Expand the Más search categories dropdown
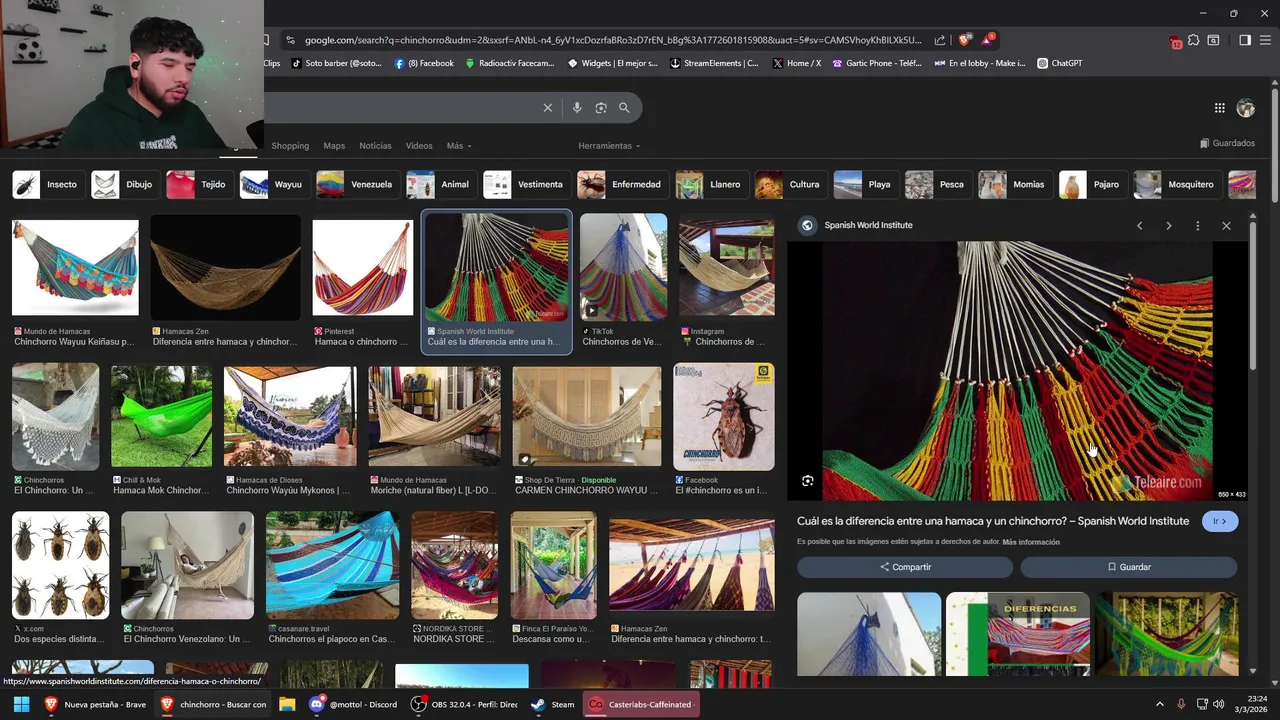Viewport: 1280px width, 720px height. pos(459,146)
